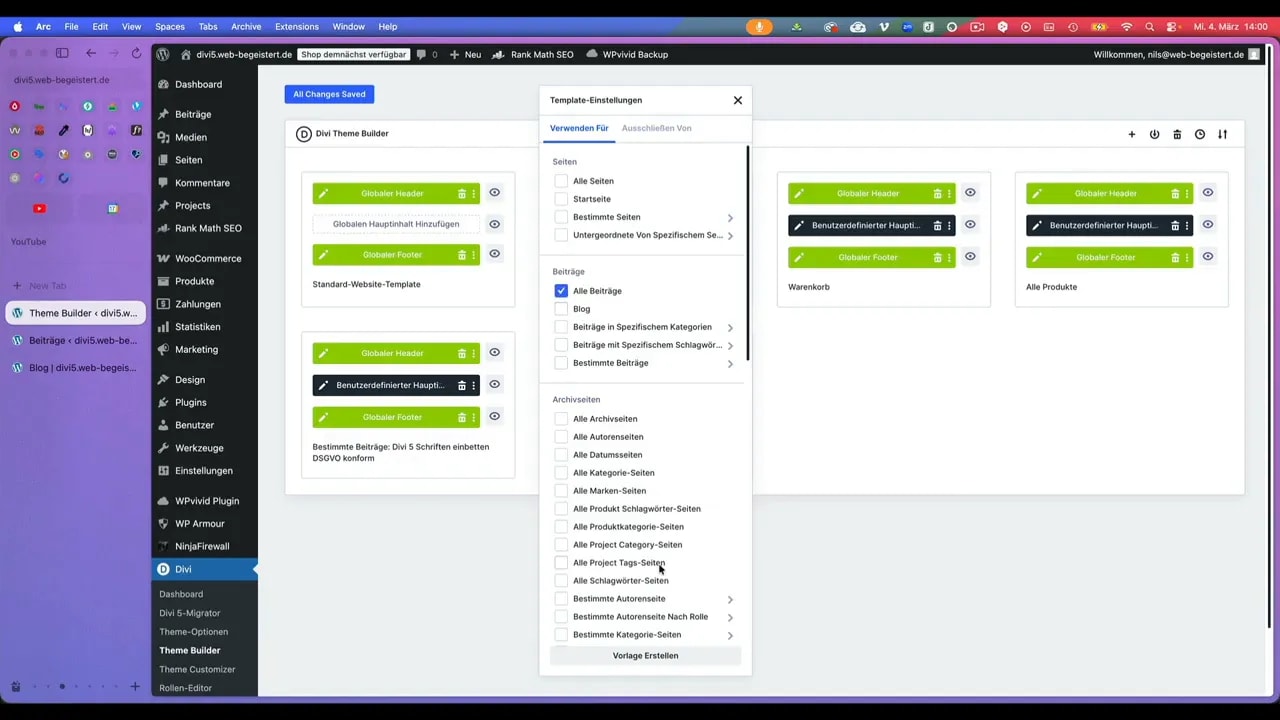
Task: Close the Template-Einstellungen dialog
Action: 738,100
